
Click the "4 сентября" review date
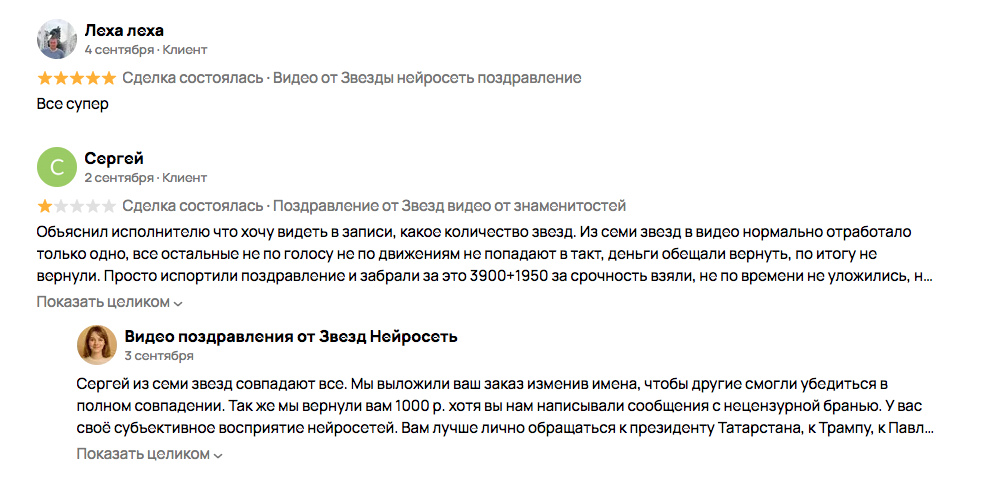pos(119,49)
